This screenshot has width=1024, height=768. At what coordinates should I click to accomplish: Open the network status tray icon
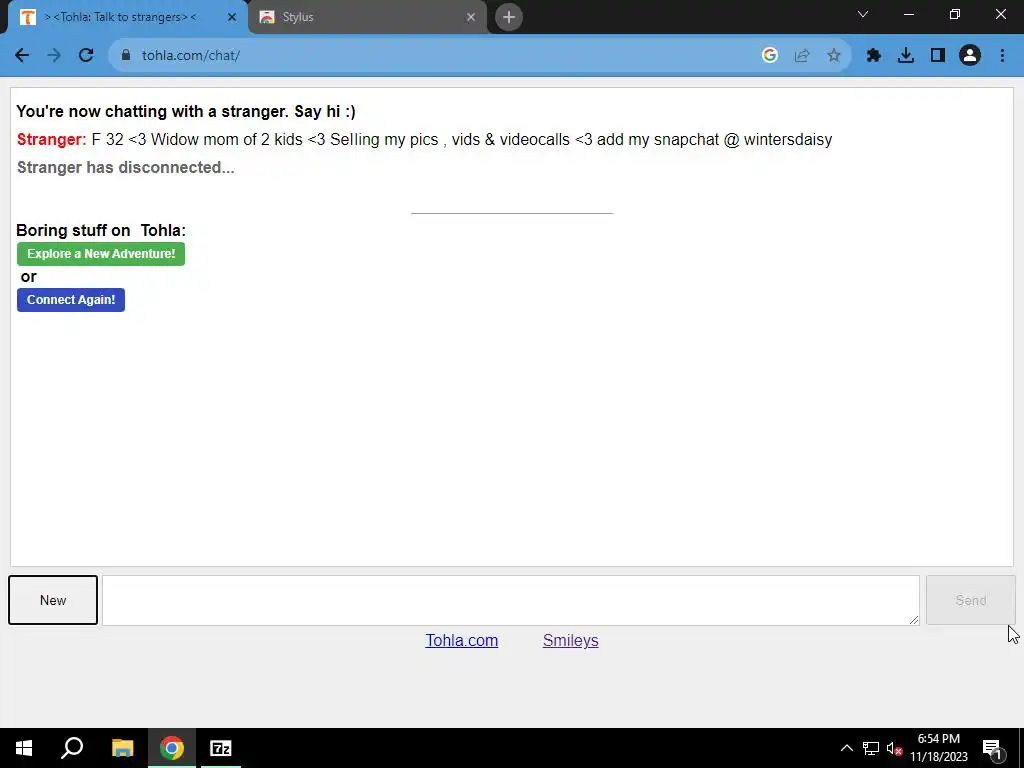click(x=871, y=748)
